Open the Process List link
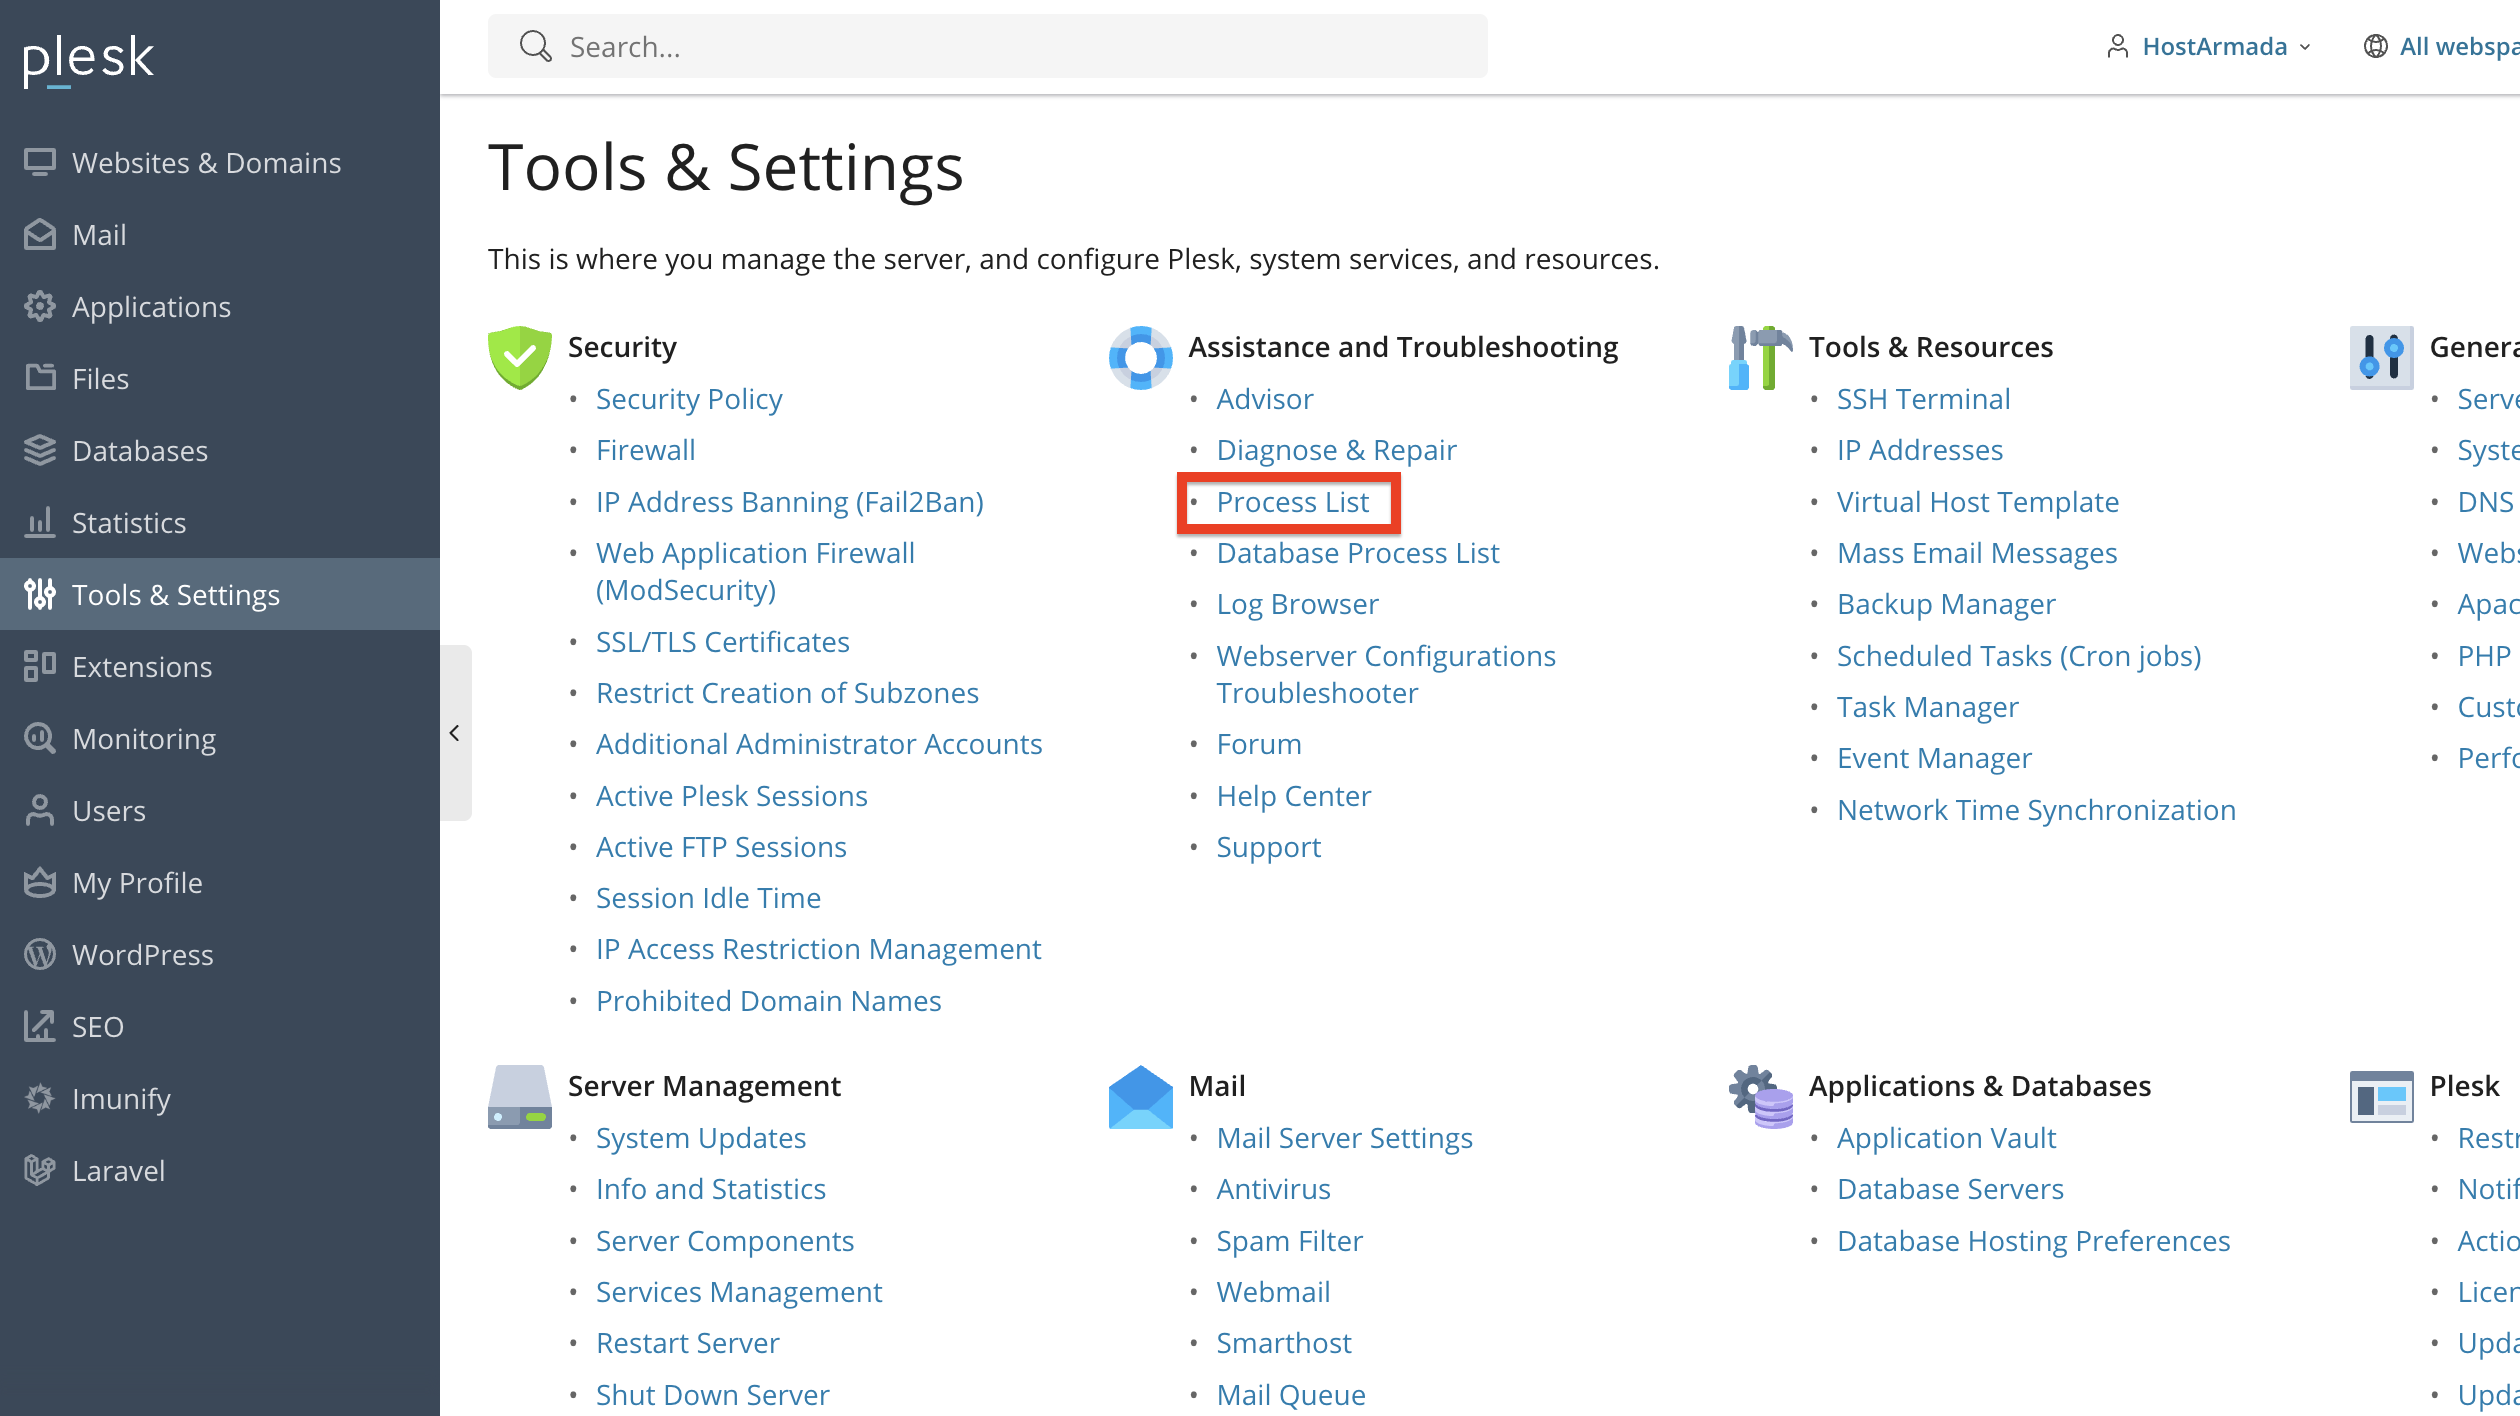2520x1416 pixels. (x=1292, y=502)
